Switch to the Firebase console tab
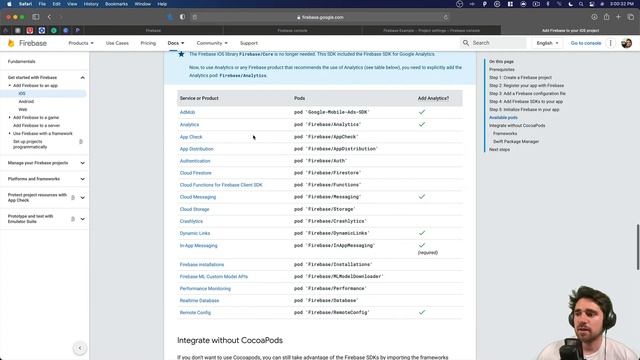 (x=292, y=30)
